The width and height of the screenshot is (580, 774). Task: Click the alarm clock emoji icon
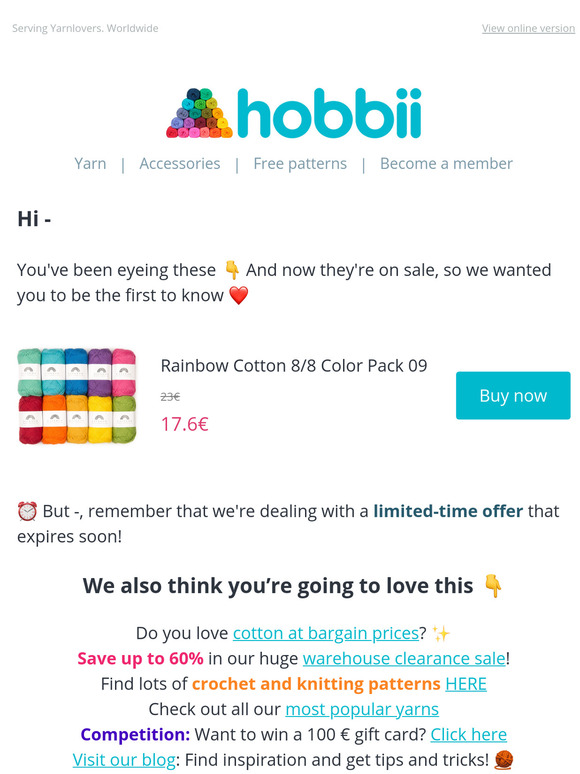(x=27, y=511)
